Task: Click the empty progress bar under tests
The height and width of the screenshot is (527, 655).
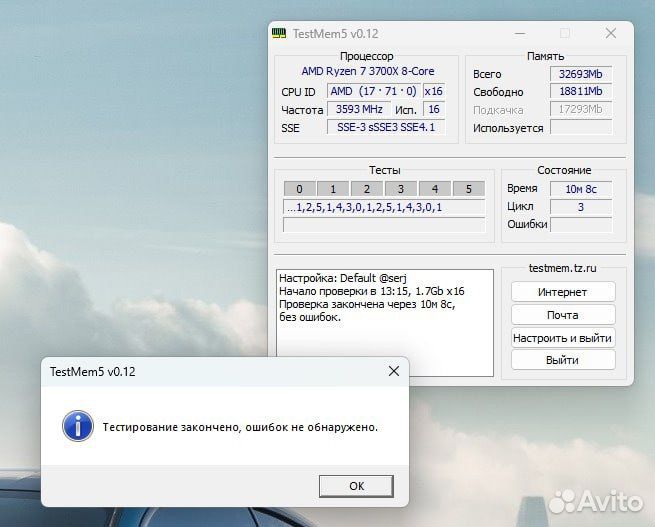Action: click(384, 225)
